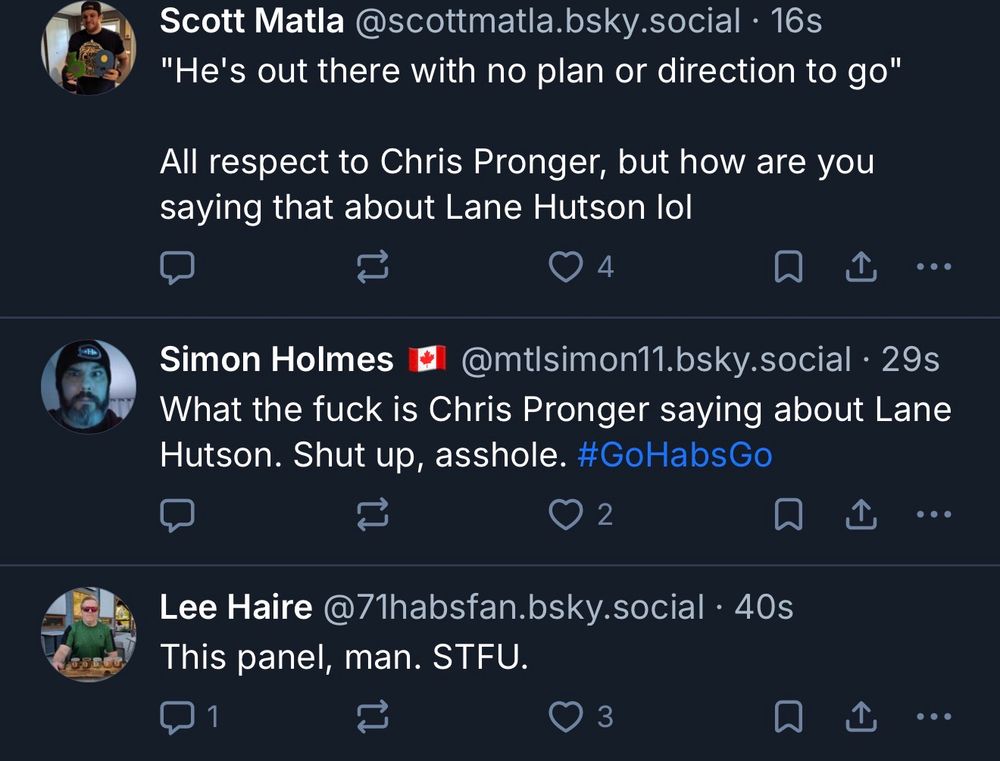
Task: Bookmark Simon Holmes's post
Action: [790, 514]
